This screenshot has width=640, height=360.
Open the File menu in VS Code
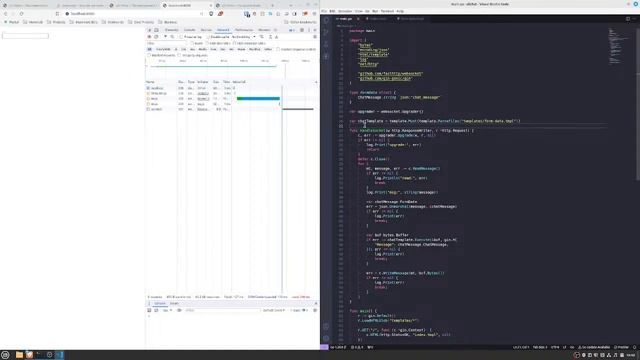coord(324,11)
